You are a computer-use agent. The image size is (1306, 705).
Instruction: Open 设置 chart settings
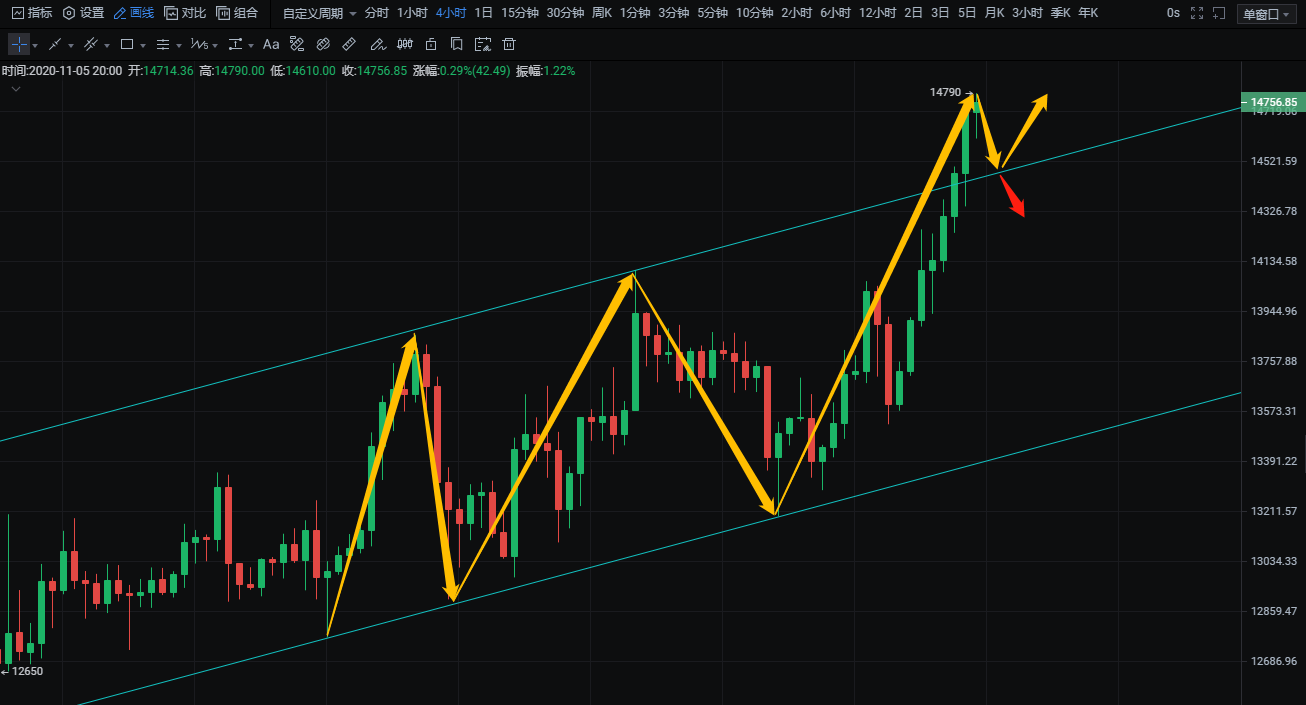click(83, 13)
